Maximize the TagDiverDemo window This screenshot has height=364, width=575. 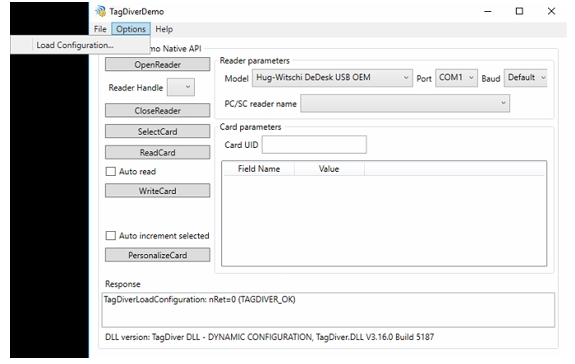coord(519,11)
